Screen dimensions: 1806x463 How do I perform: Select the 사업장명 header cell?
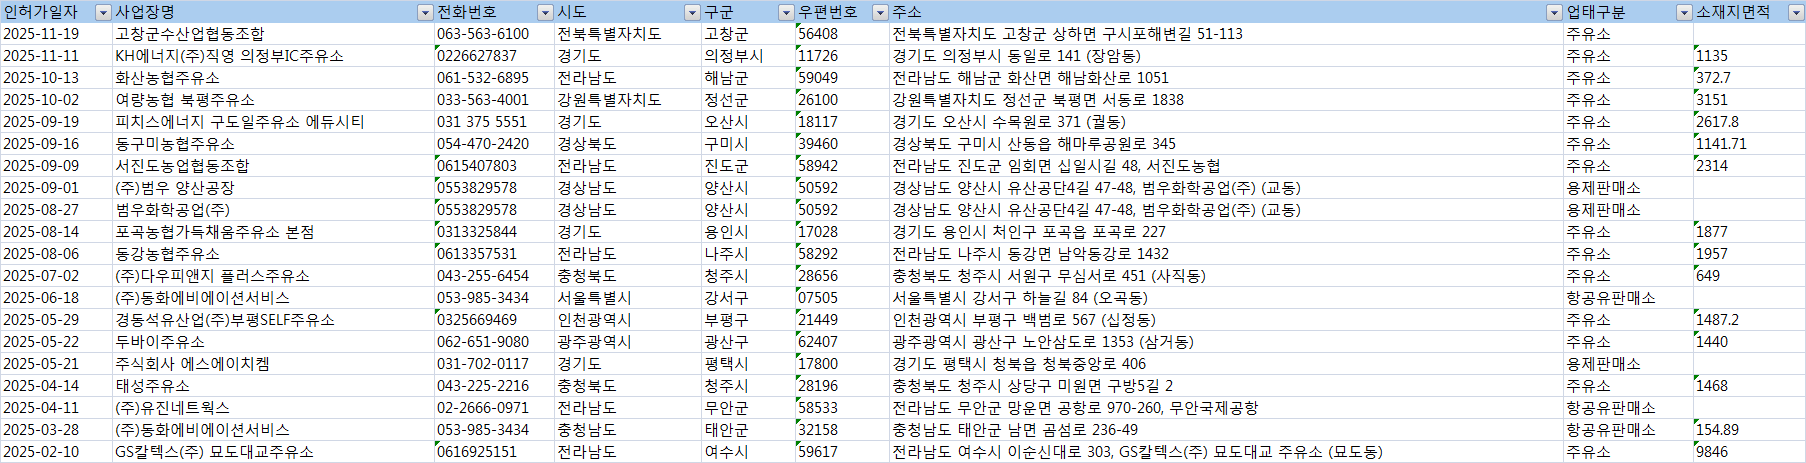273,12
